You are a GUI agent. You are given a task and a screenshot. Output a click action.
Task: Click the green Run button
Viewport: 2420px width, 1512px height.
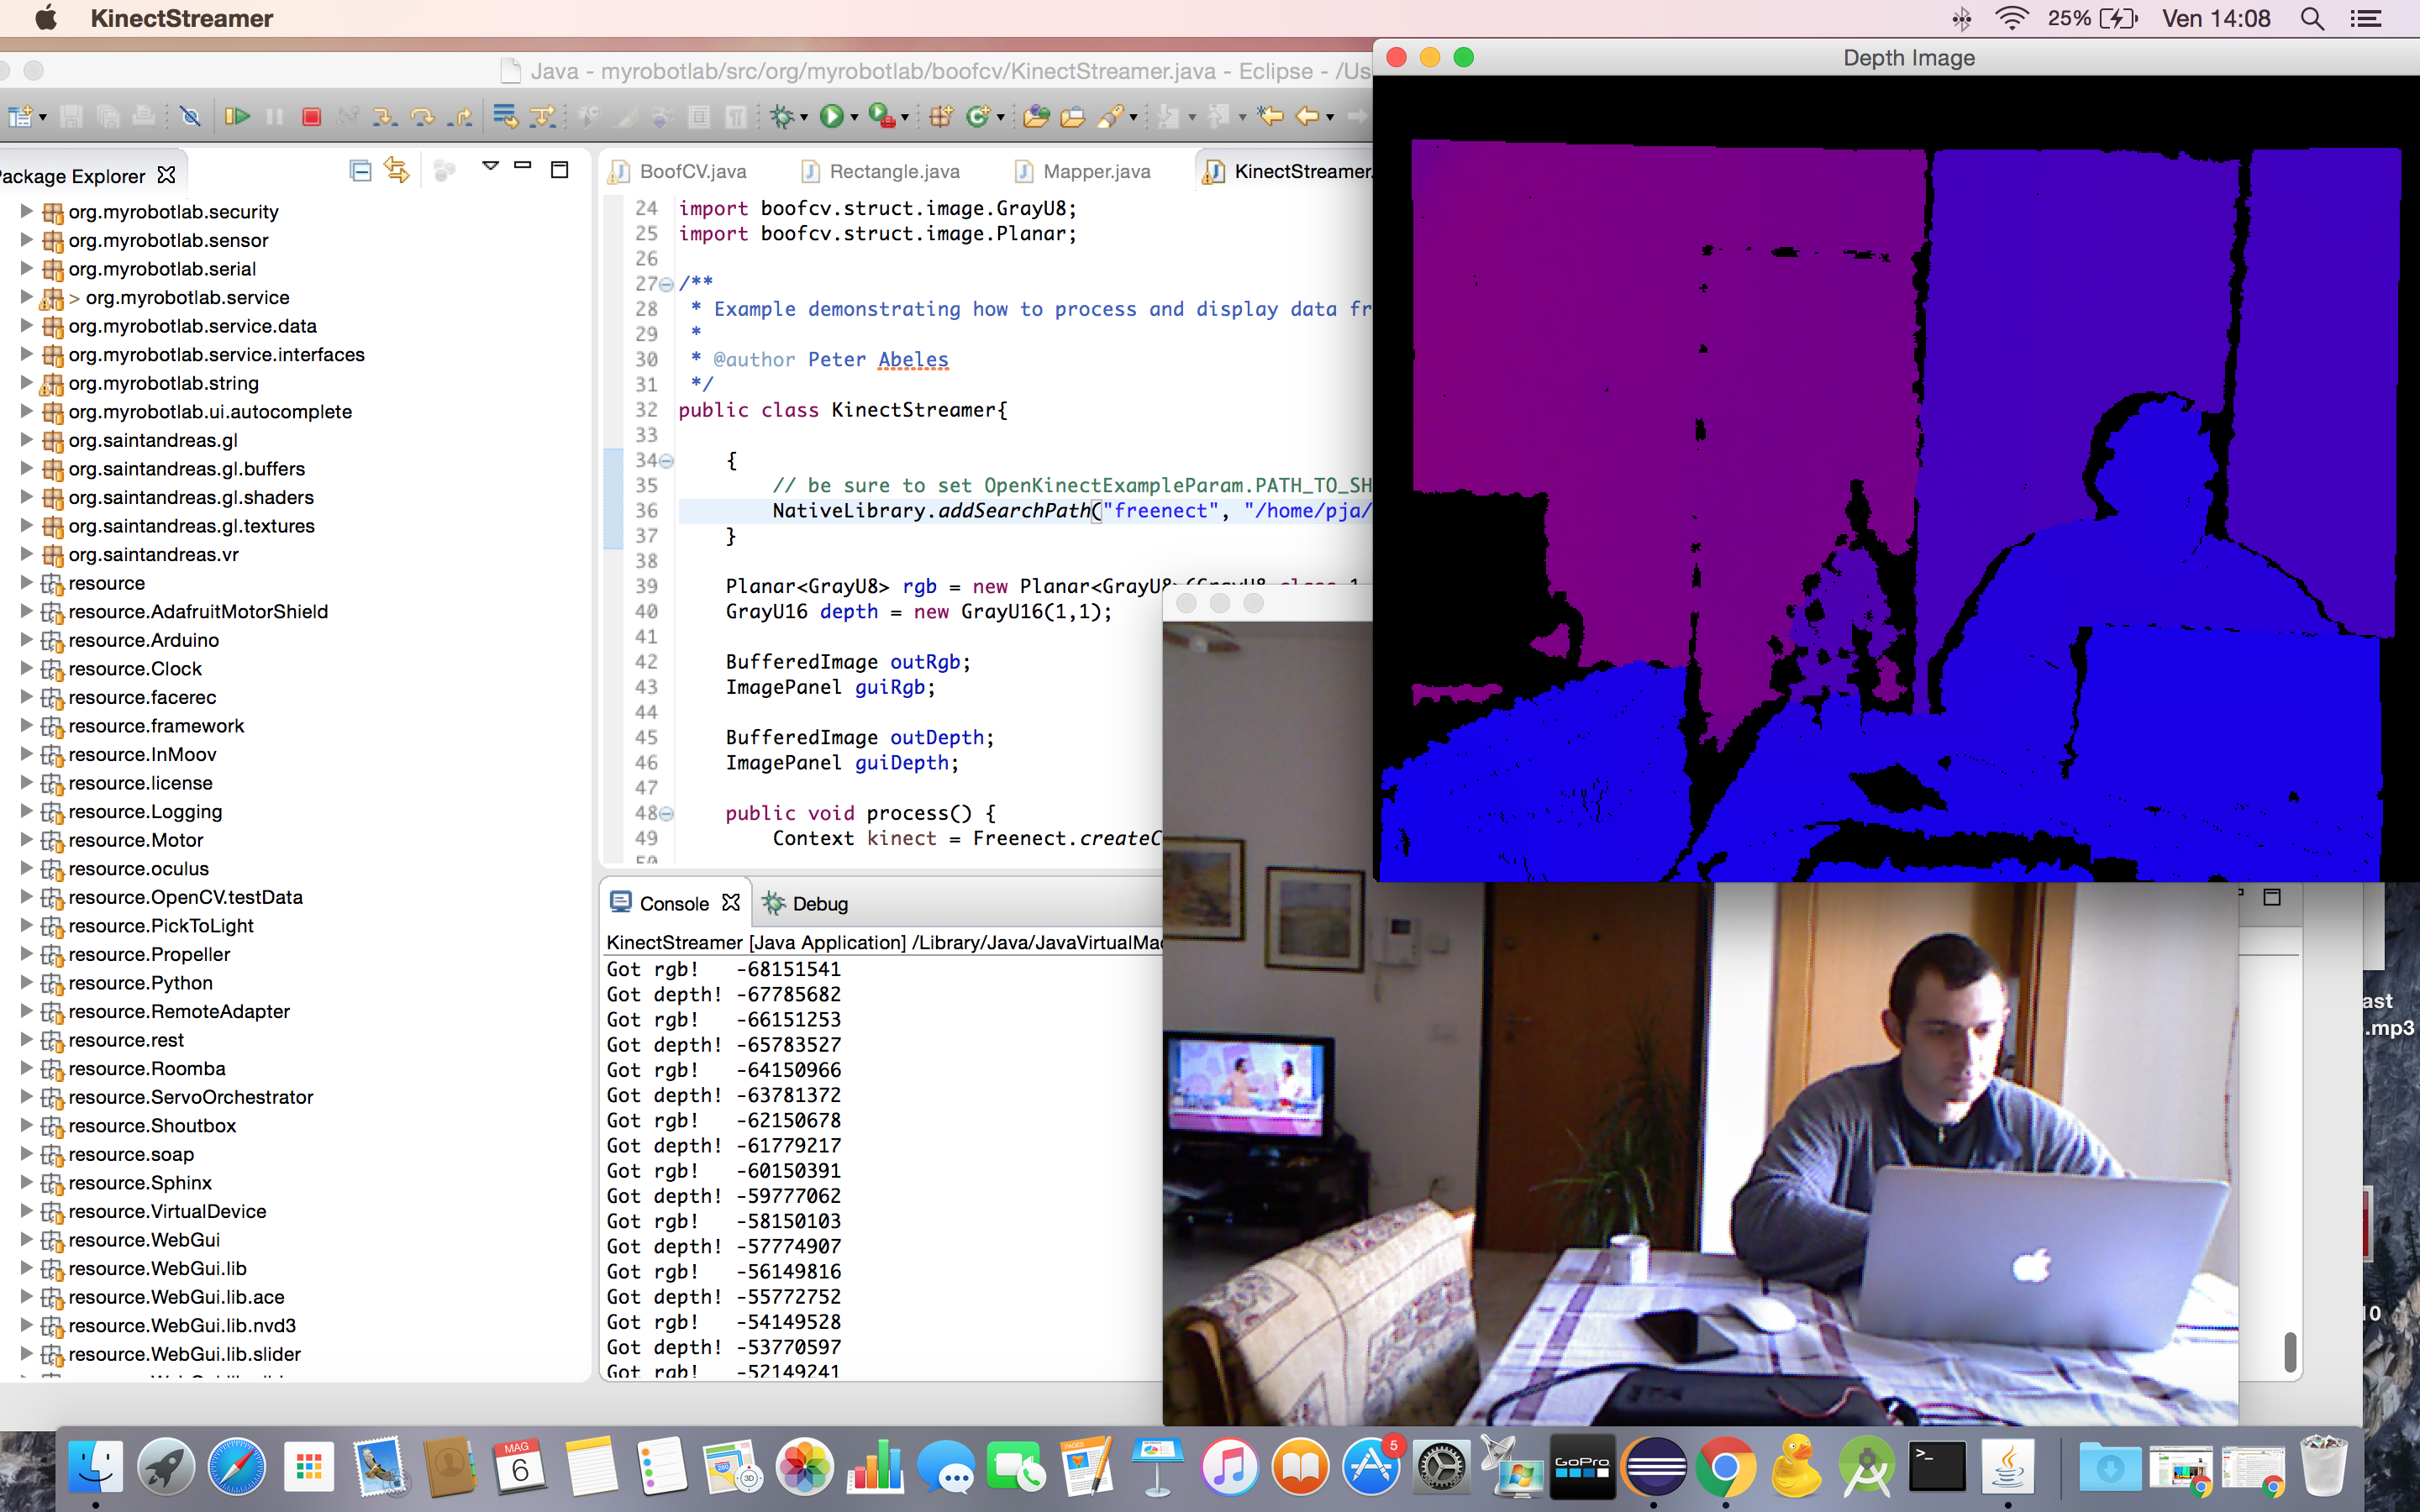[830, 117]
